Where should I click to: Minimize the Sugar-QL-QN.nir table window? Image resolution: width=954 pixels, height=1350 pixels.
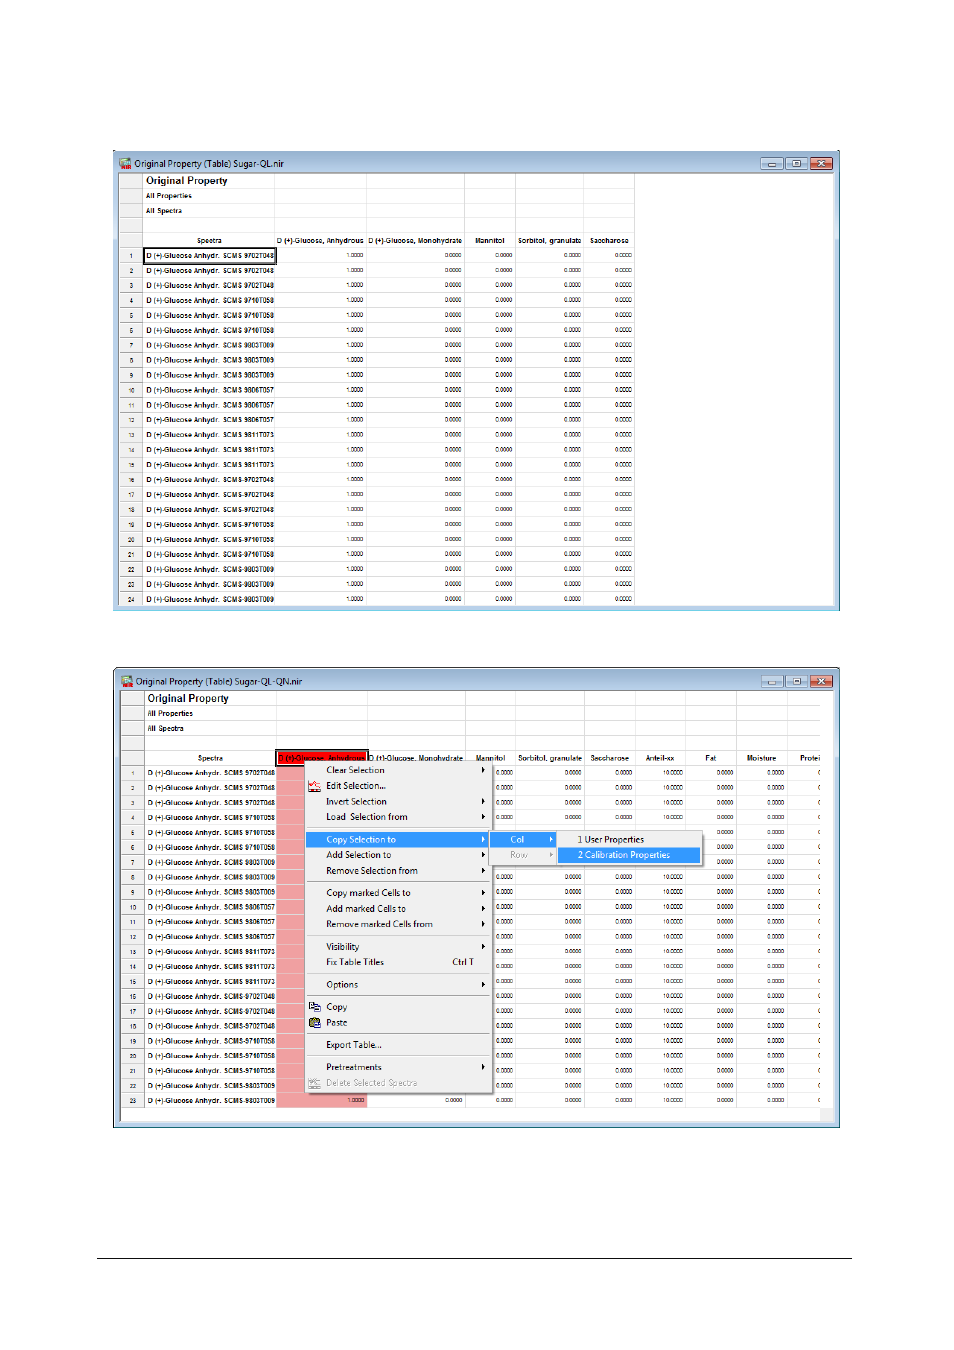coord(771,681)
